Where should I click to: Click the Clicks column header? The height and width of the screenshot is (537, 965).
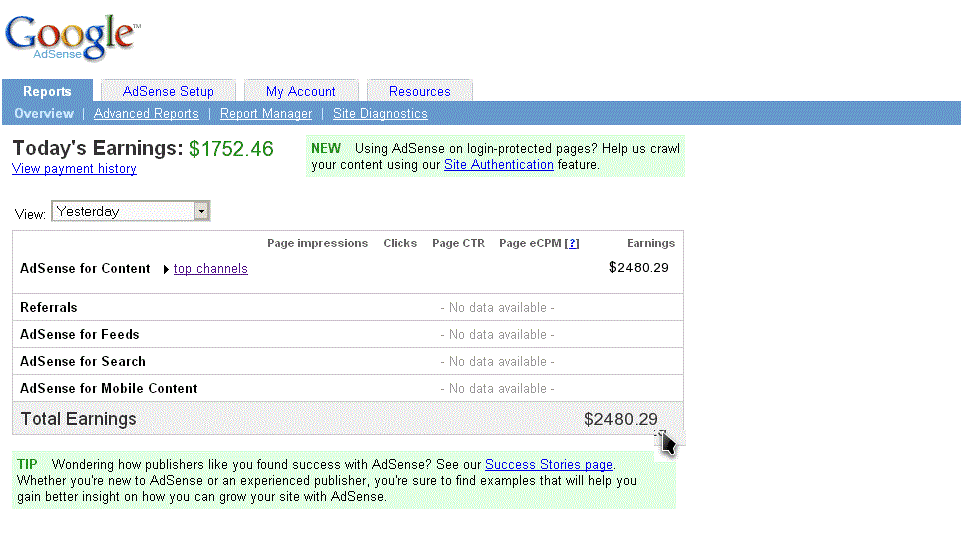[400, 244]
